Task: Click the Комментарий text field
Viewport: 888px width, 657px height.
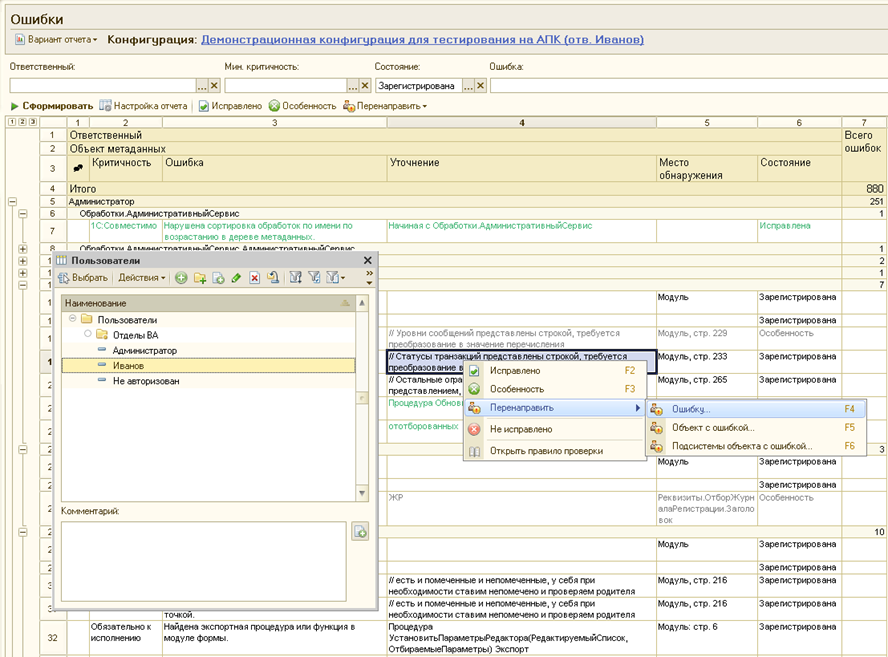Action: tap(203, 560)
